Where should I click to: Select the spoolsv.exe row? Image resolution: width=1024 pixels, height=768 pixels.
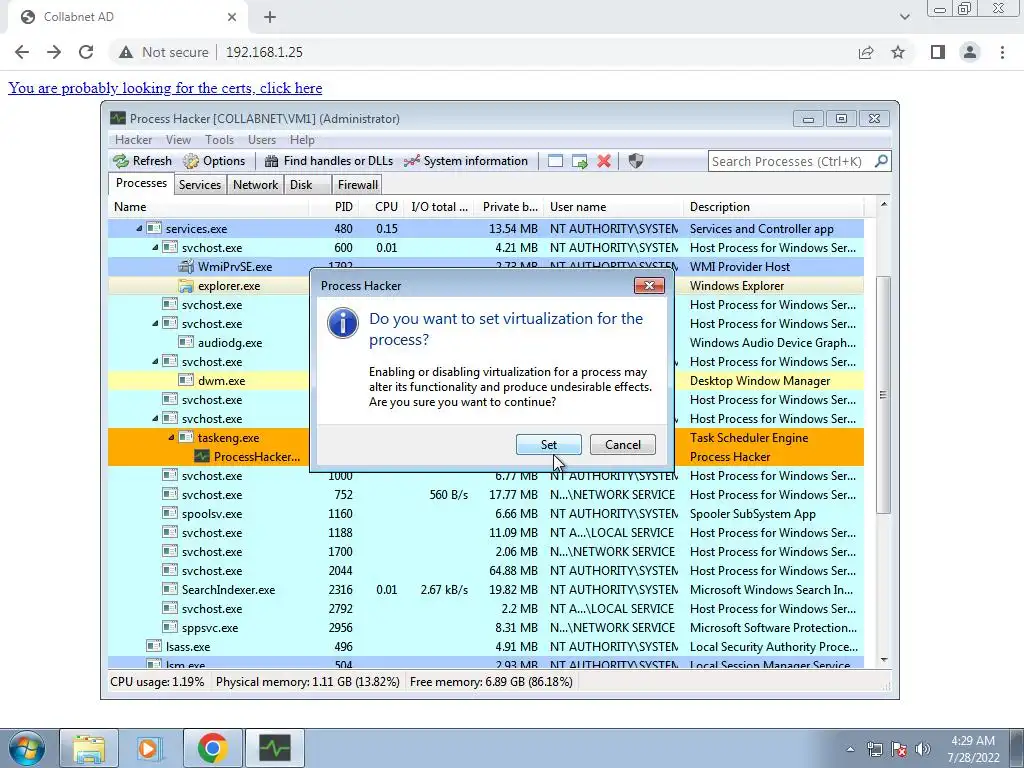[x=485, y=514]
